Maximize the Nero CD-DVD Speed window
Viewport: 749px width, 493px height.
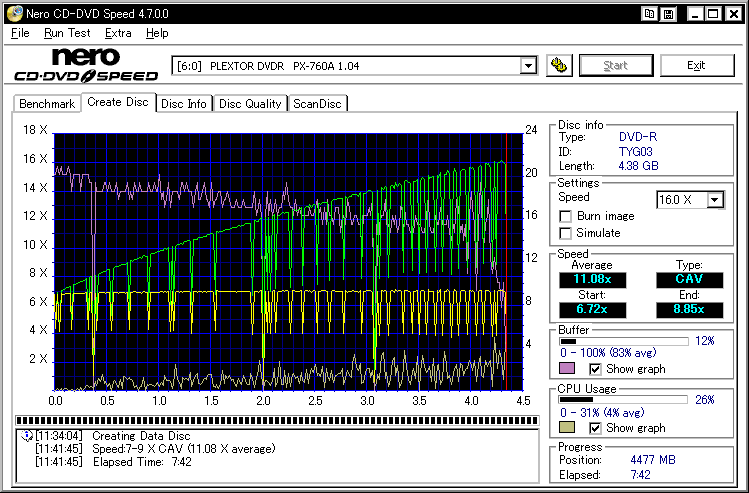tap(714, 14)
